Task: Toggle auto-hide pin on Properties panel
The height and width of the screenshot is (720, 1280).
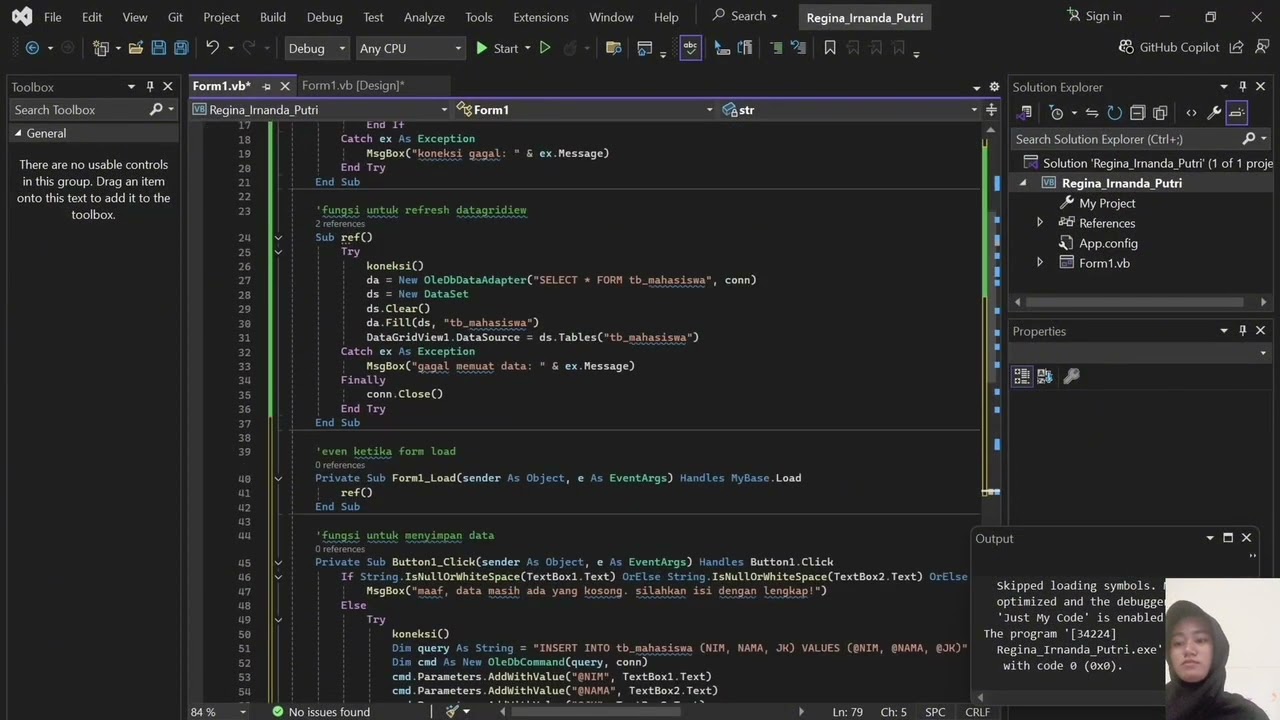Action: (1243, 331)
